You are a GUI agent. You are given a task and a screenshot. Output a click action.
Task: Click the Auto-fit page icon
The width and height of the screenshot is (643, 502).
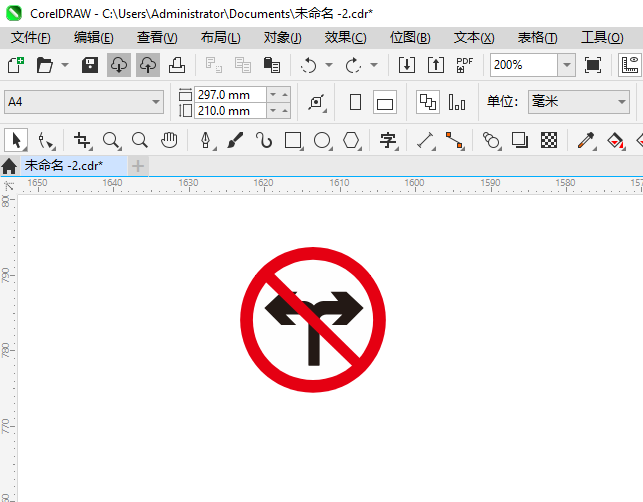pos(317,102)
